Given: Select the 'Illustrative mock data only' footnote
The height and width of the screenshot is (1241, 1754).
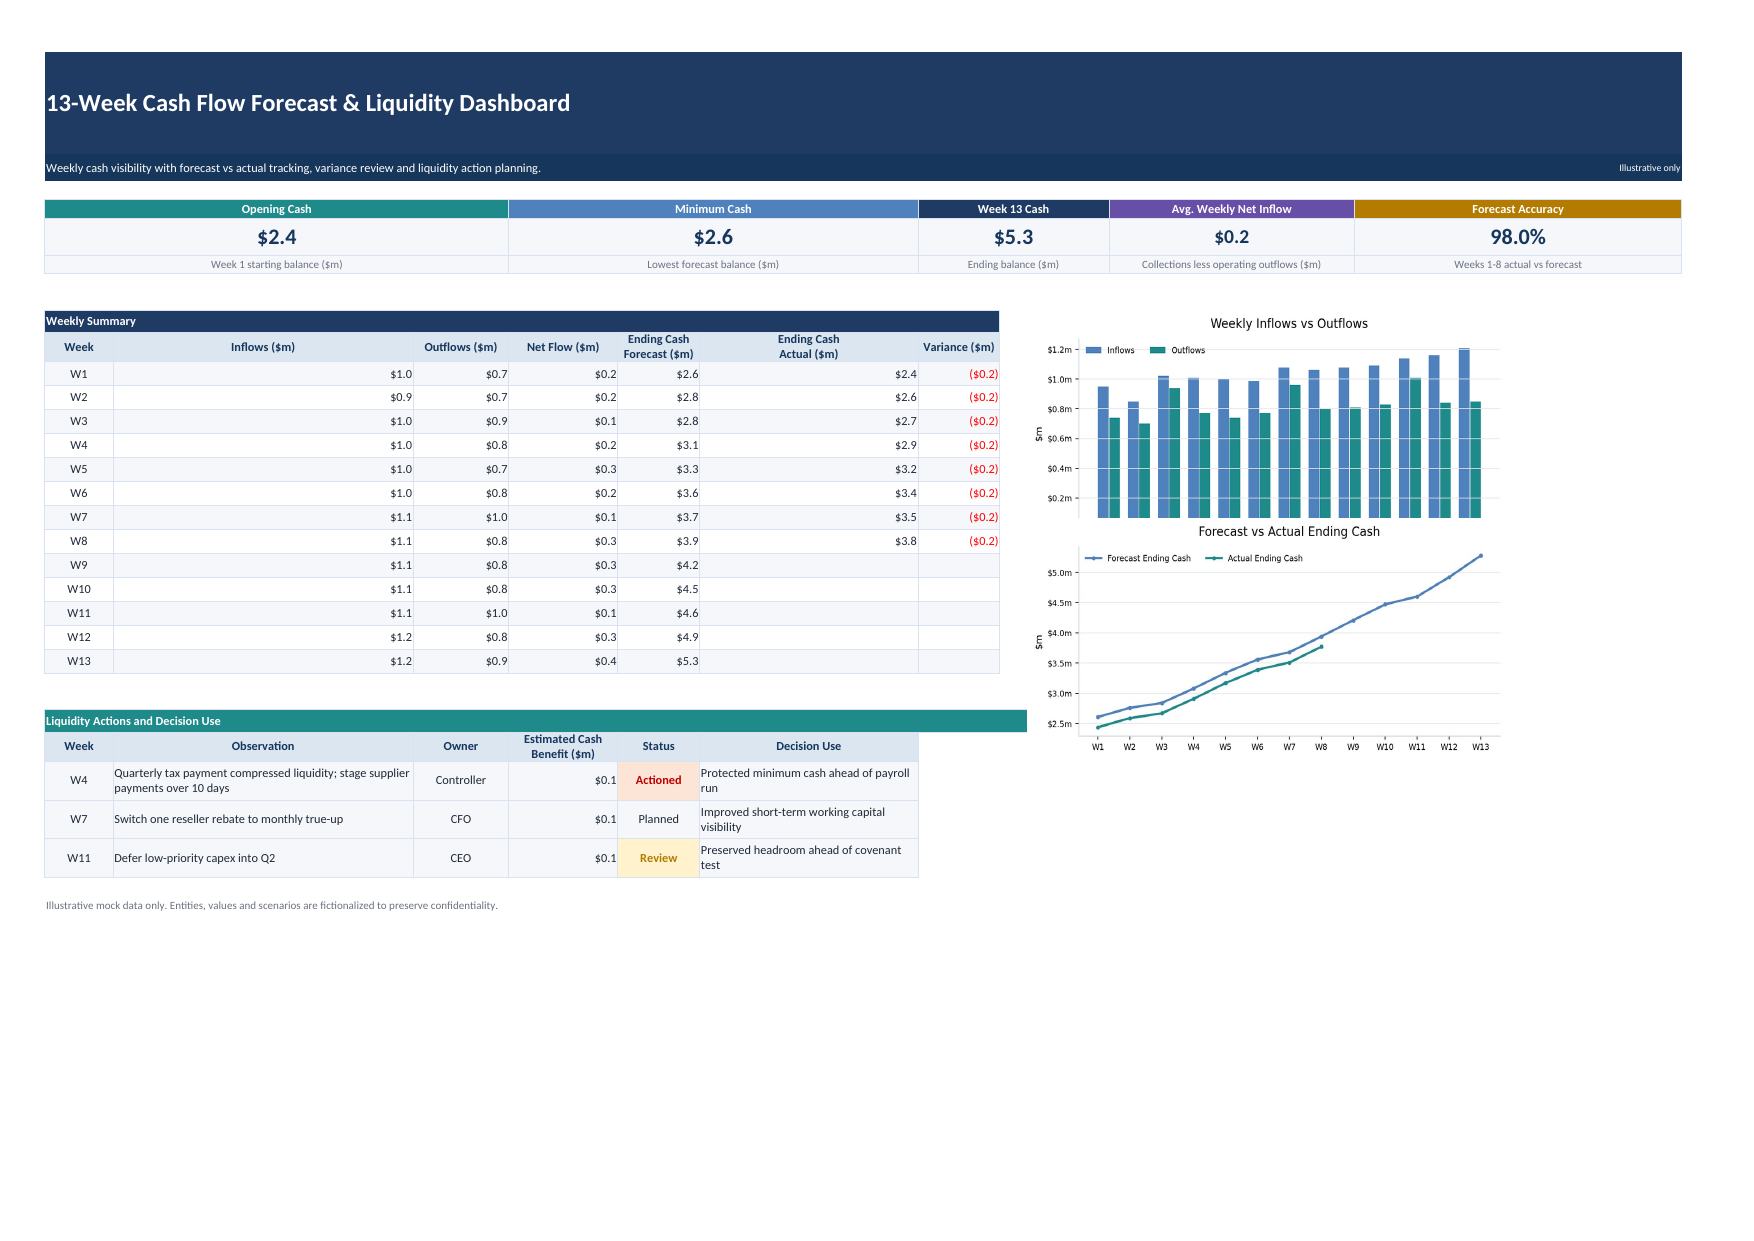Looking at the screenshot, I should click(271, 906).
